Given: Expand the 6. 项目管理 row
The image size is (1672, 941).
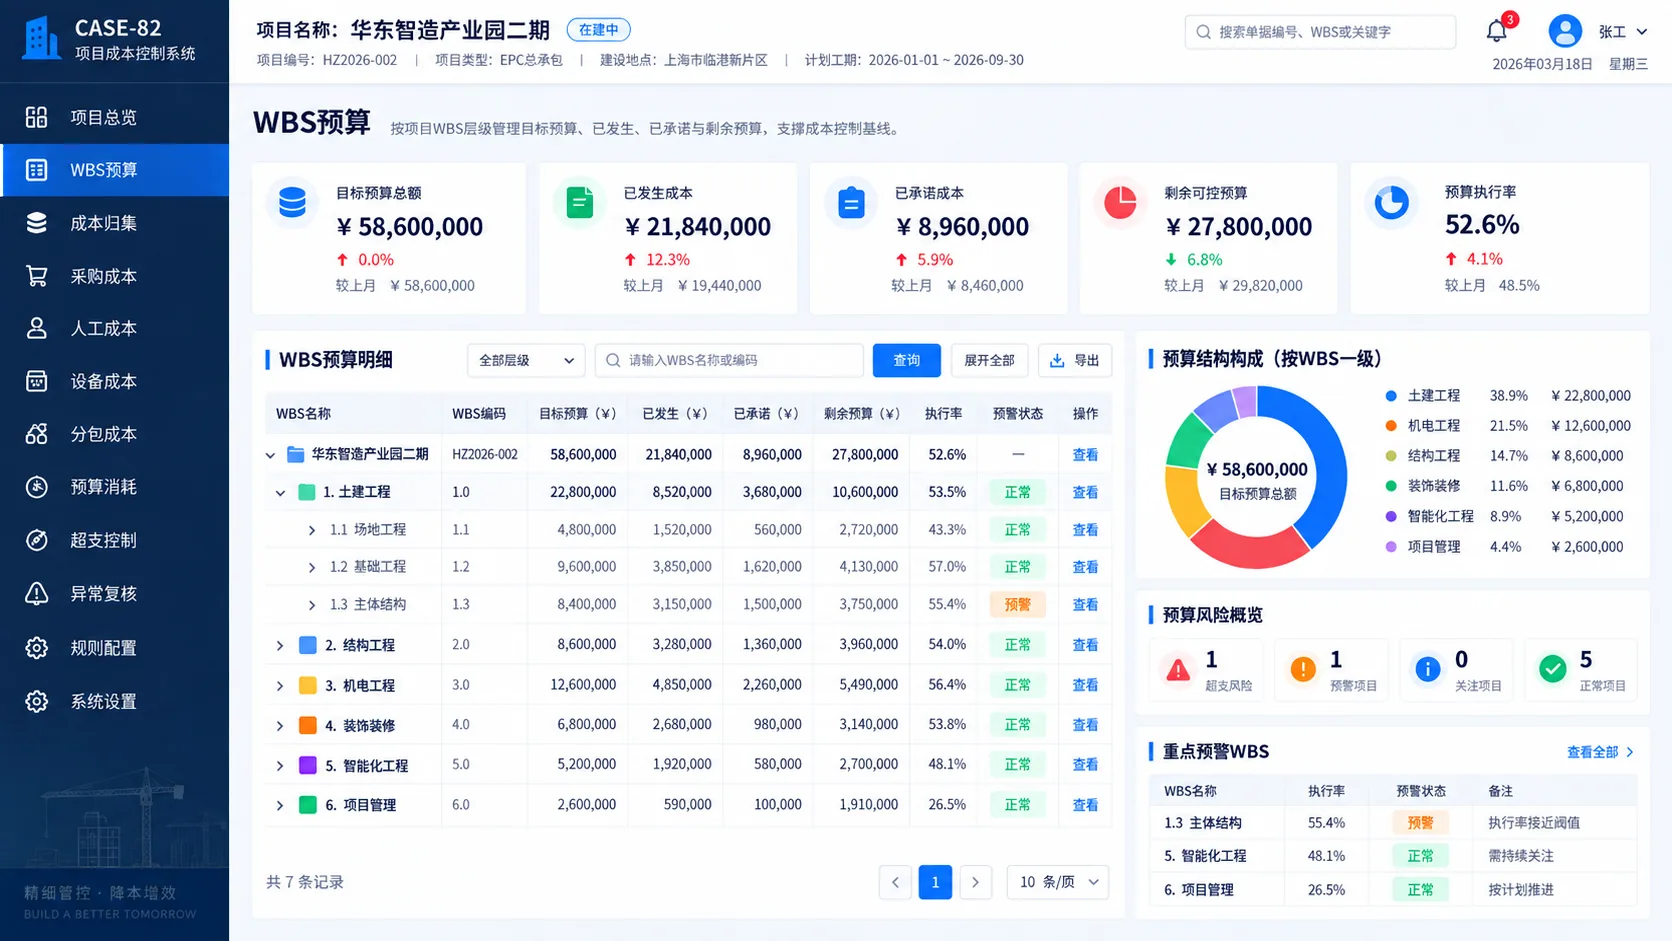Looking at the screenshot, I should pos(280,805).
